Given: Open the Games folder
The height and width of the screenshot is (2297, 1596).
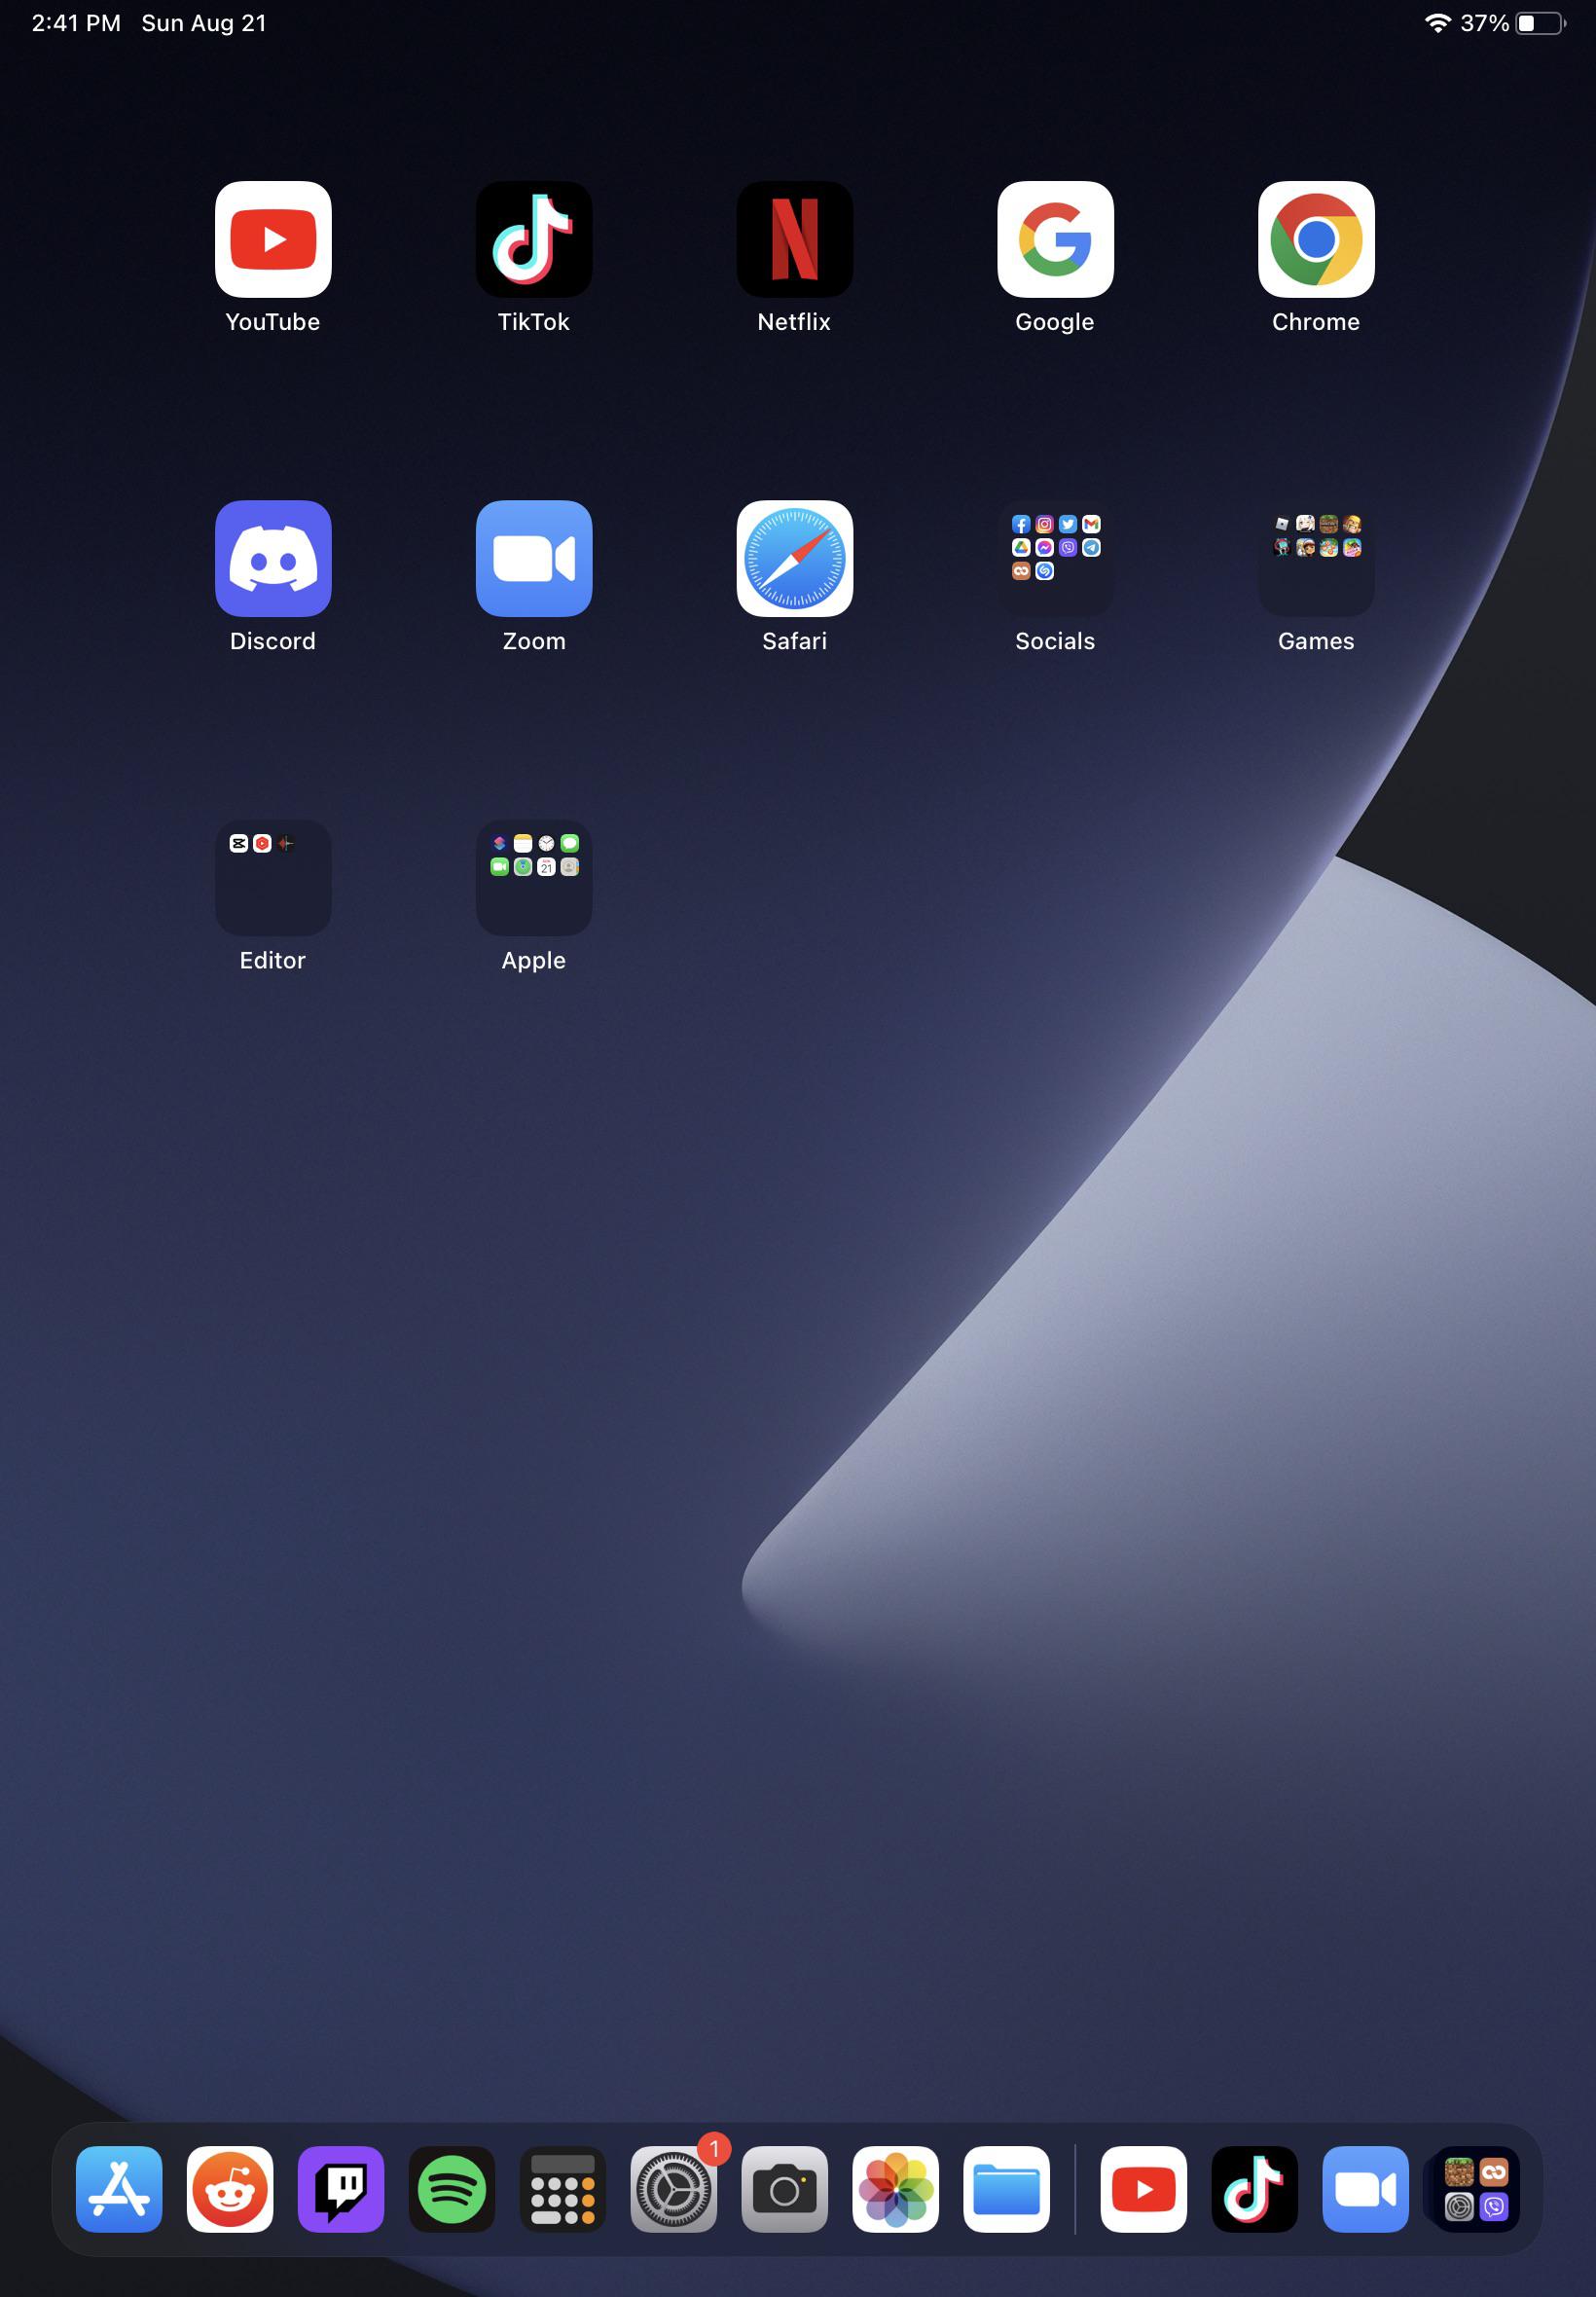Looking at the screenshot, I should (1316, 558).
